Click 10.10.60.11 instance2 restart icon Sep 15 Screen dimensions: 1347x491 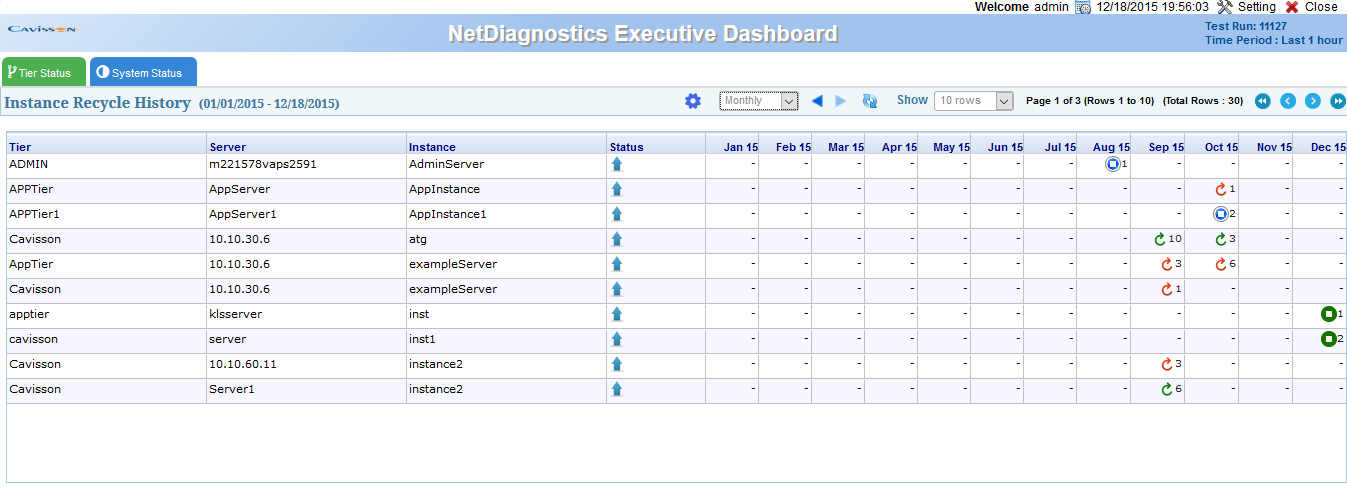coord(1166,364)
